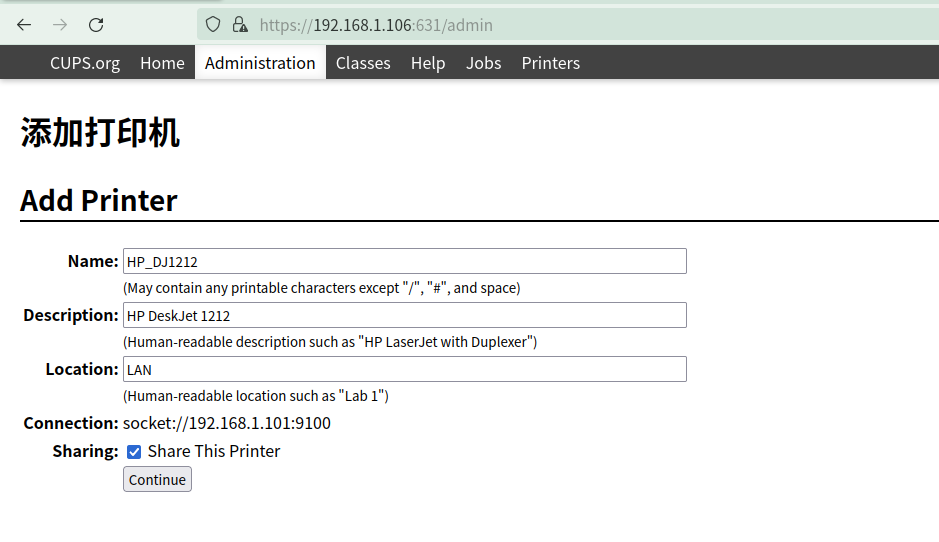Uncheck the Share This Printer checkbox

(x=134, y=452)
